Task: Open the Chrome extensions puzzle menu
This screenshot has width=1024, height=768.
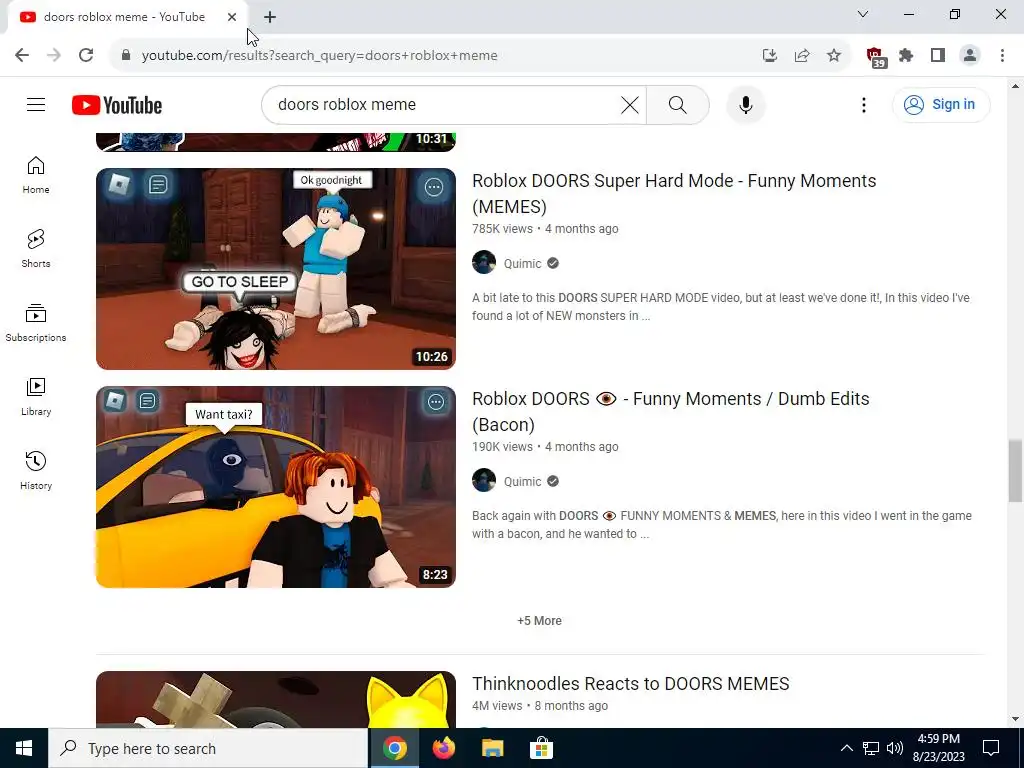Action: click(x=906, y=55)
